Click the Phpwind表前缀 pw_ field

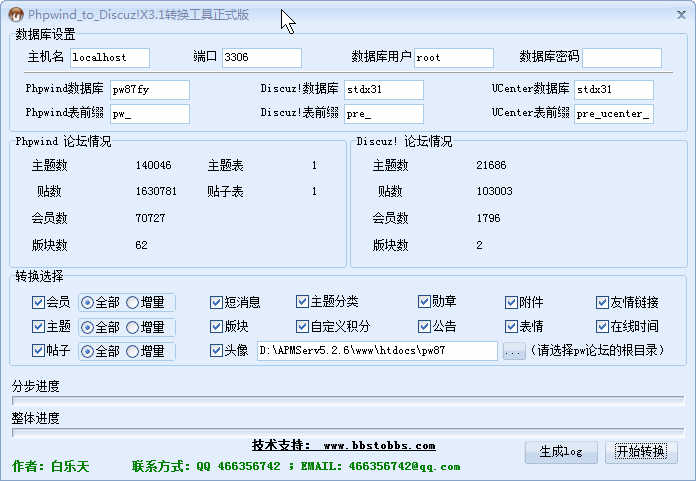(x=150, y=114)
